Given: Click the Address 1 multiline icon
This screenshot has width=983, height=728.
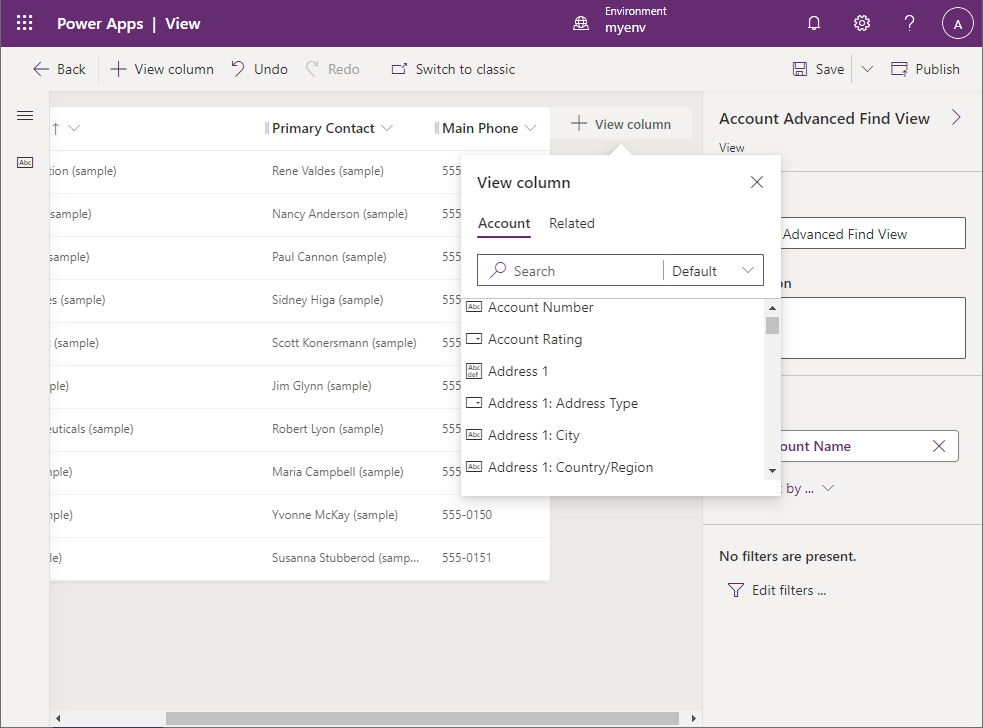Looking at the screenshot, I should [474, 371].
